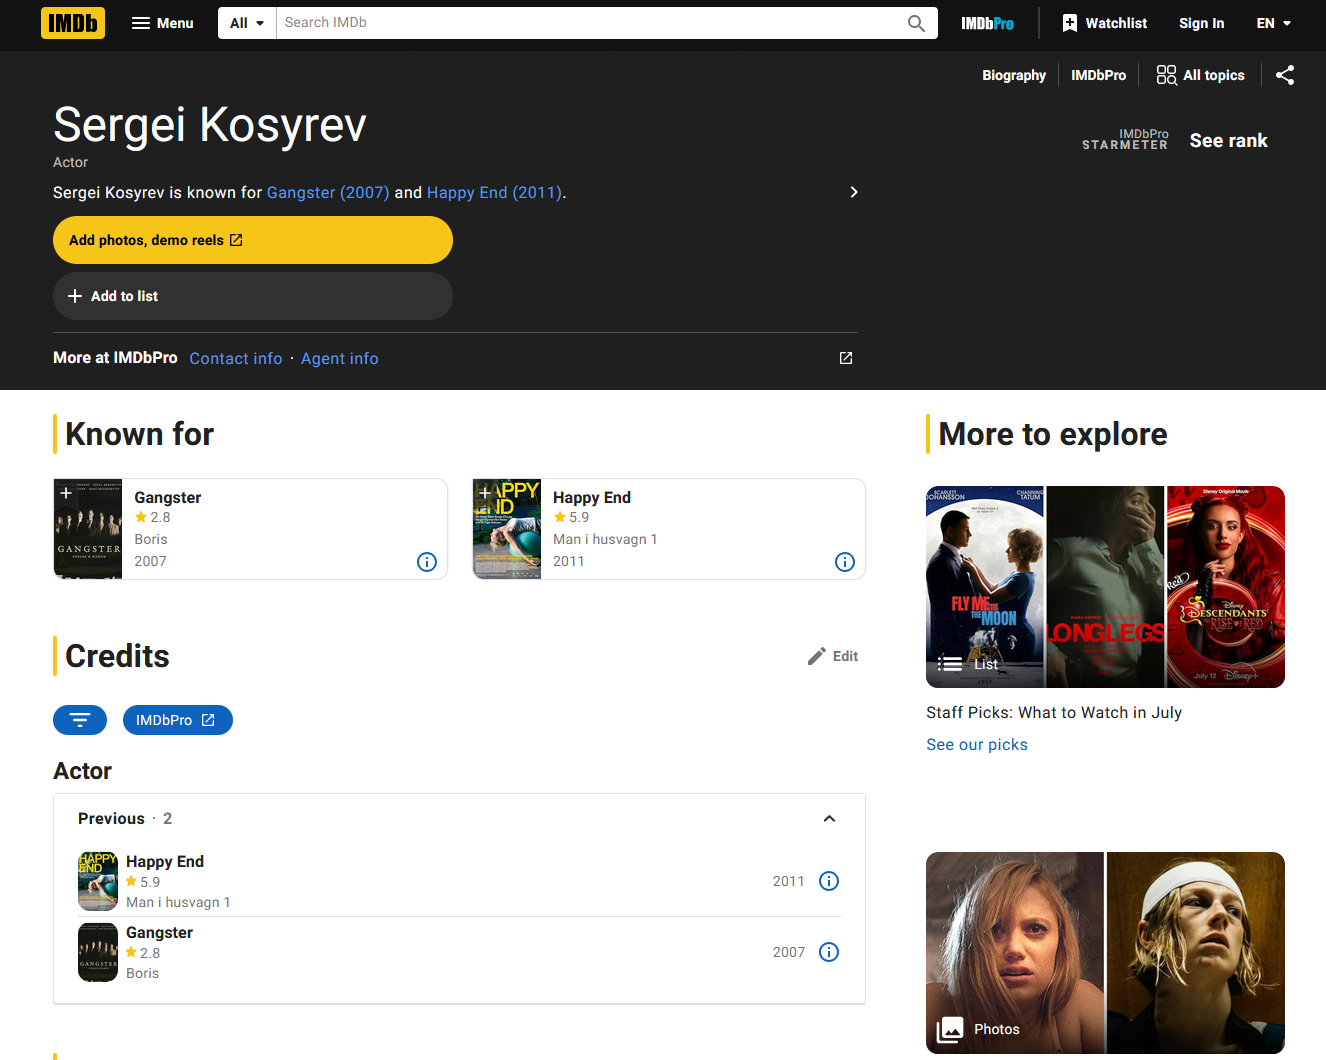Open the Staff Picks list image

[1105, 587]
